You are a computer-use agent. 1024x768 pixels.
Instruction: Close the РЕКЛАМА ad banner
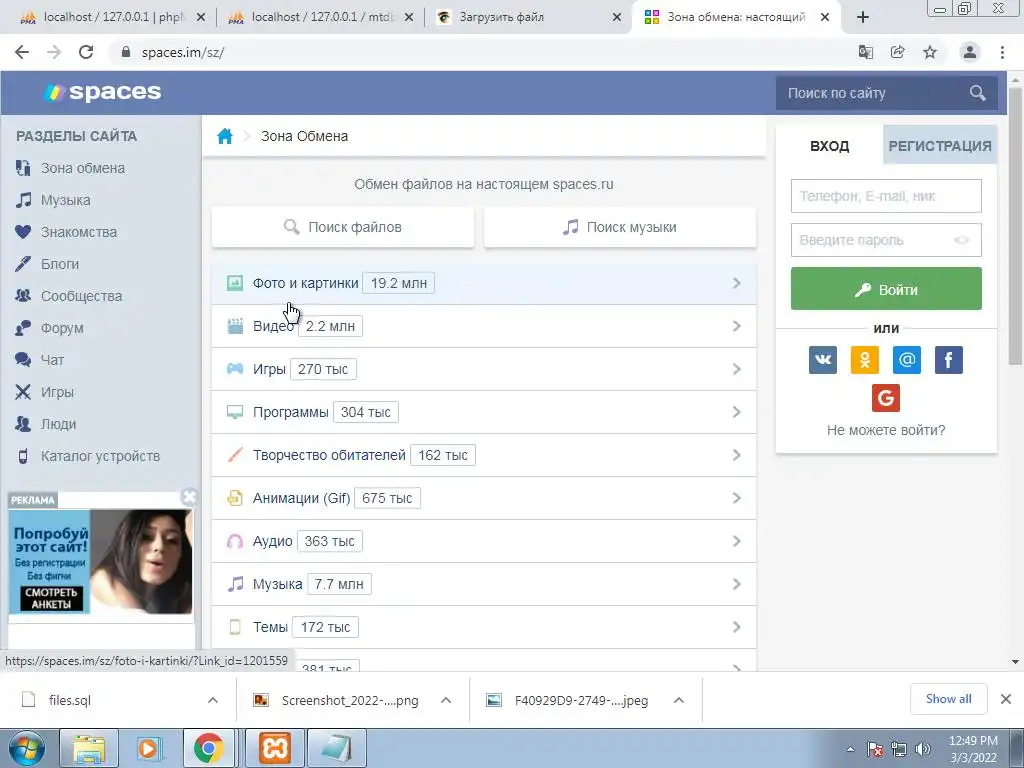tap(189, 498)
